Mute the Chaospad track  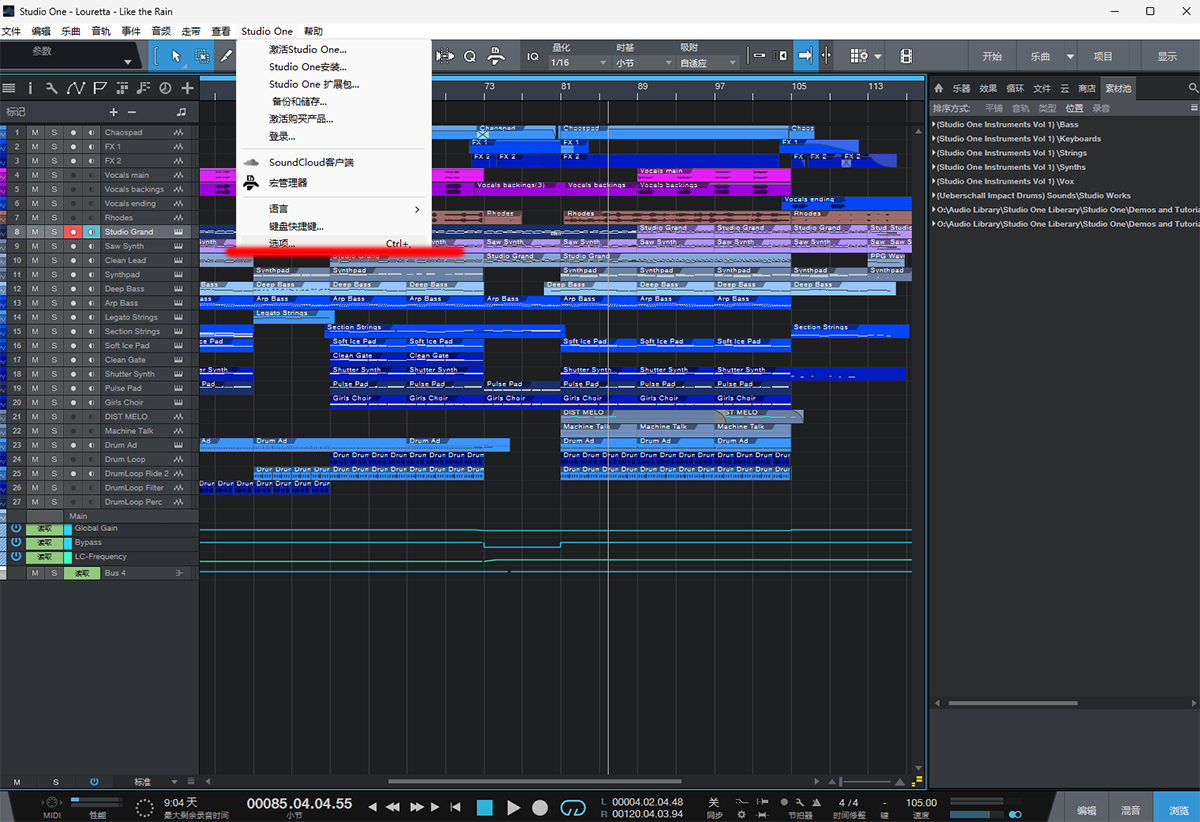(35, 132)
